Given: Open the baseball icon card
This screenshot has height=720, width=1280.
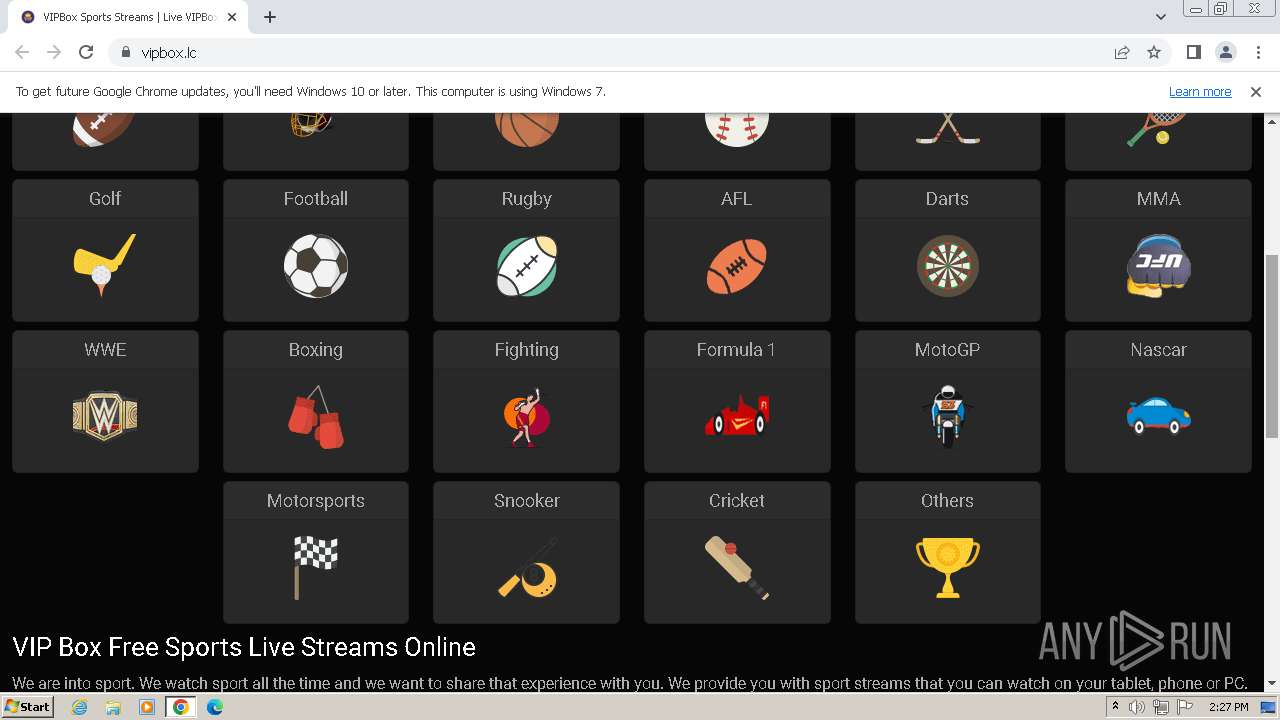Looking at the screenshot, I should point(737,141).
